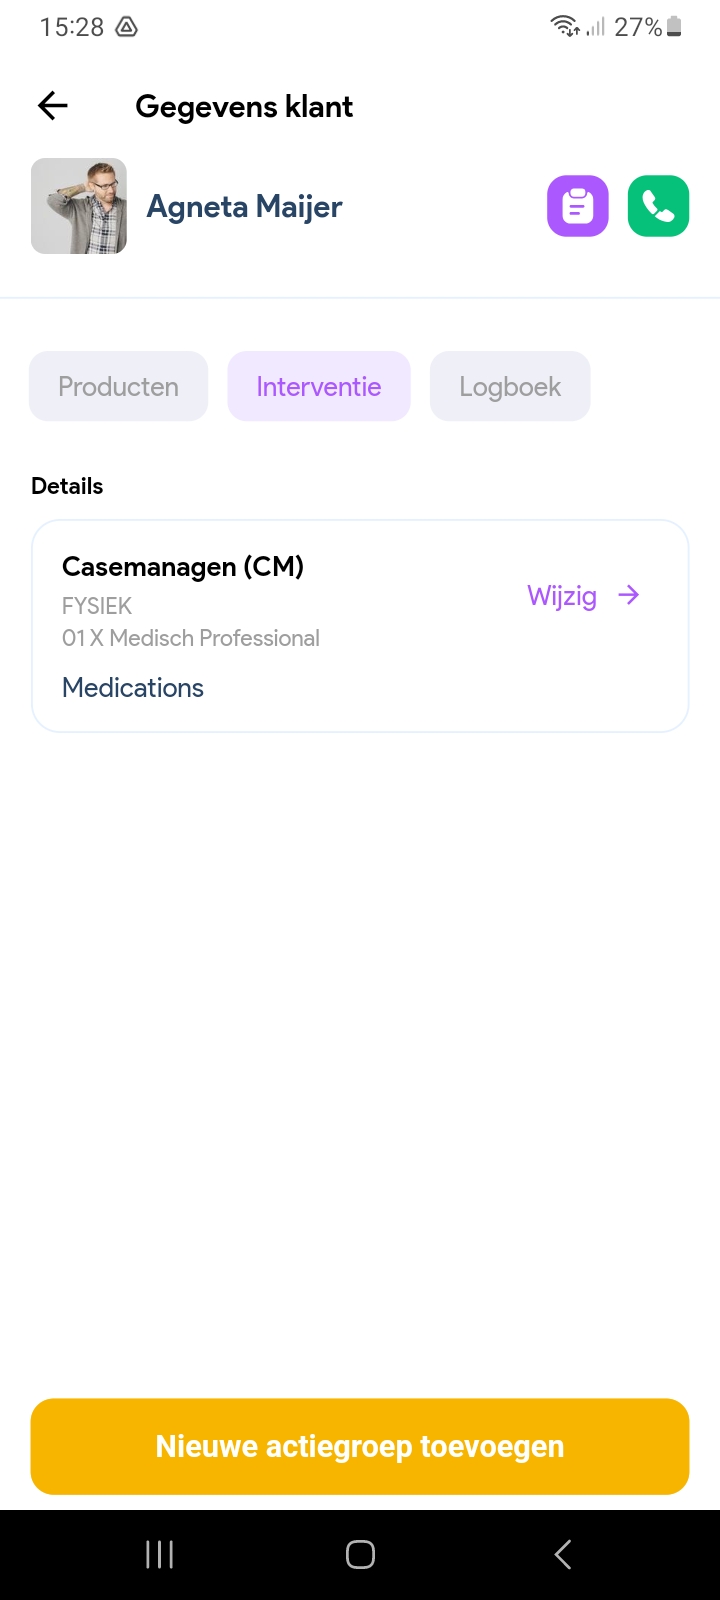The height and width of the screenshot is (1600, 720).
Task: Select the Interventie tab
Action: click(319, 386)
